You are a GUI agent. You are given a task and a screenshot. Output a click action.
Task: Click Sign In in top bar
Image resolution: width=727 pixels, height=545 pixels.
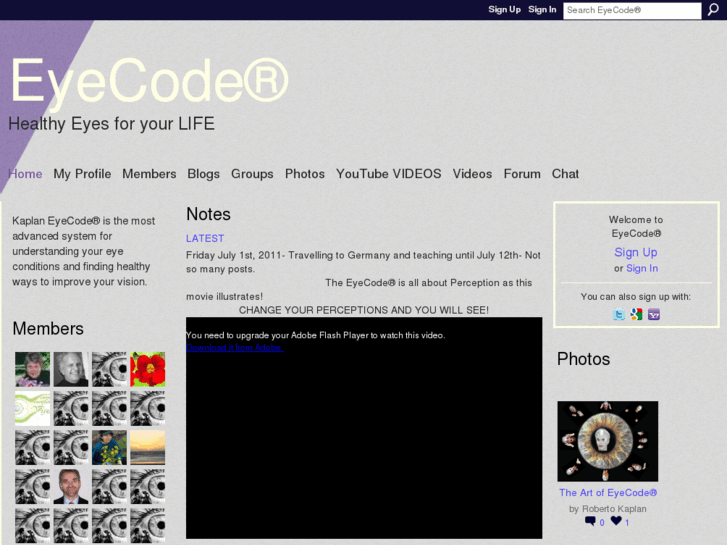click(542, 9)
